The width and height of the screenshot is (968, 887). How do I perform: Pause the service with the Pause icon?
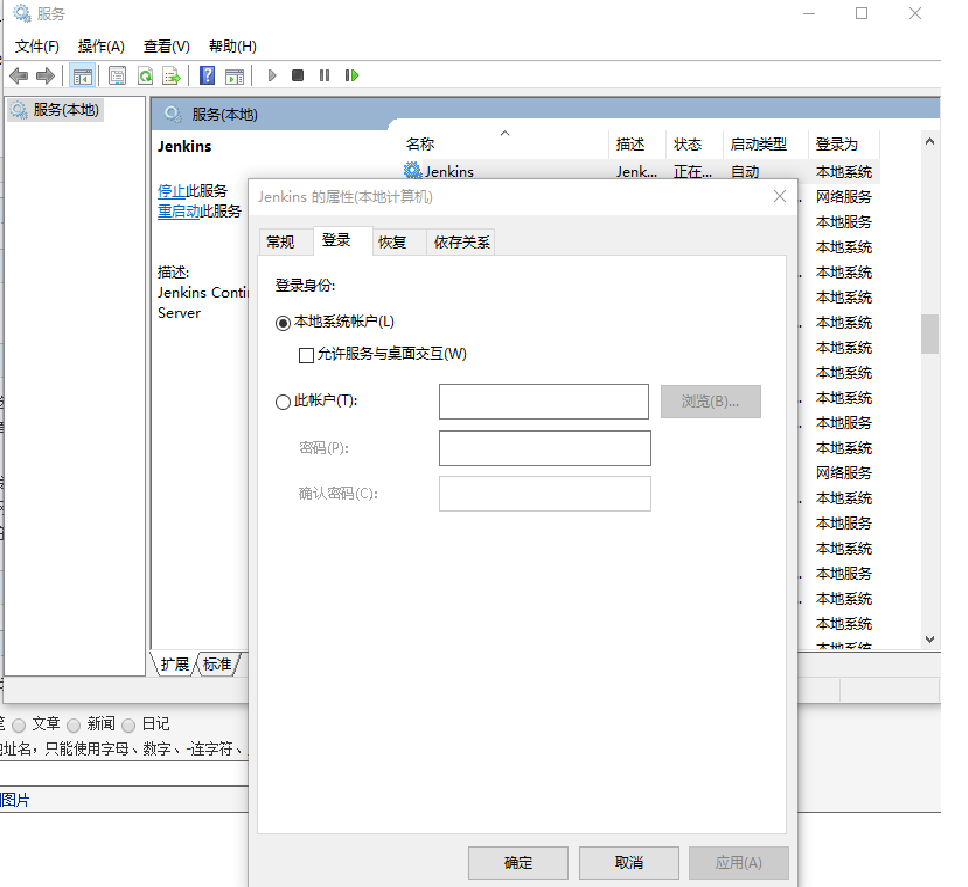(x=324, y=75)
